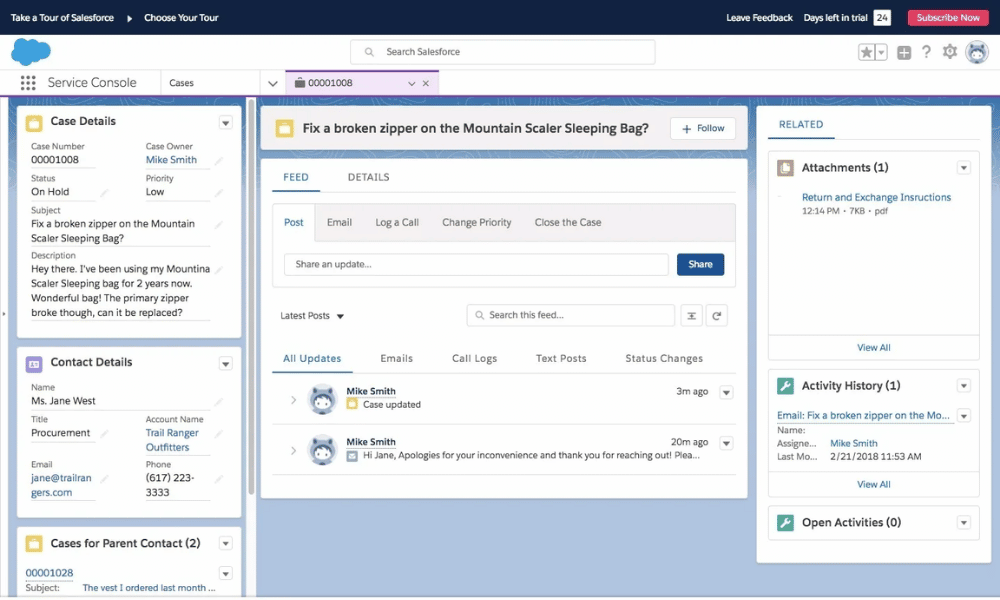The width and height of the screenshot is (1000, 600).
Task: Open the Setup gear icon
Action: (x=950, y=52)
